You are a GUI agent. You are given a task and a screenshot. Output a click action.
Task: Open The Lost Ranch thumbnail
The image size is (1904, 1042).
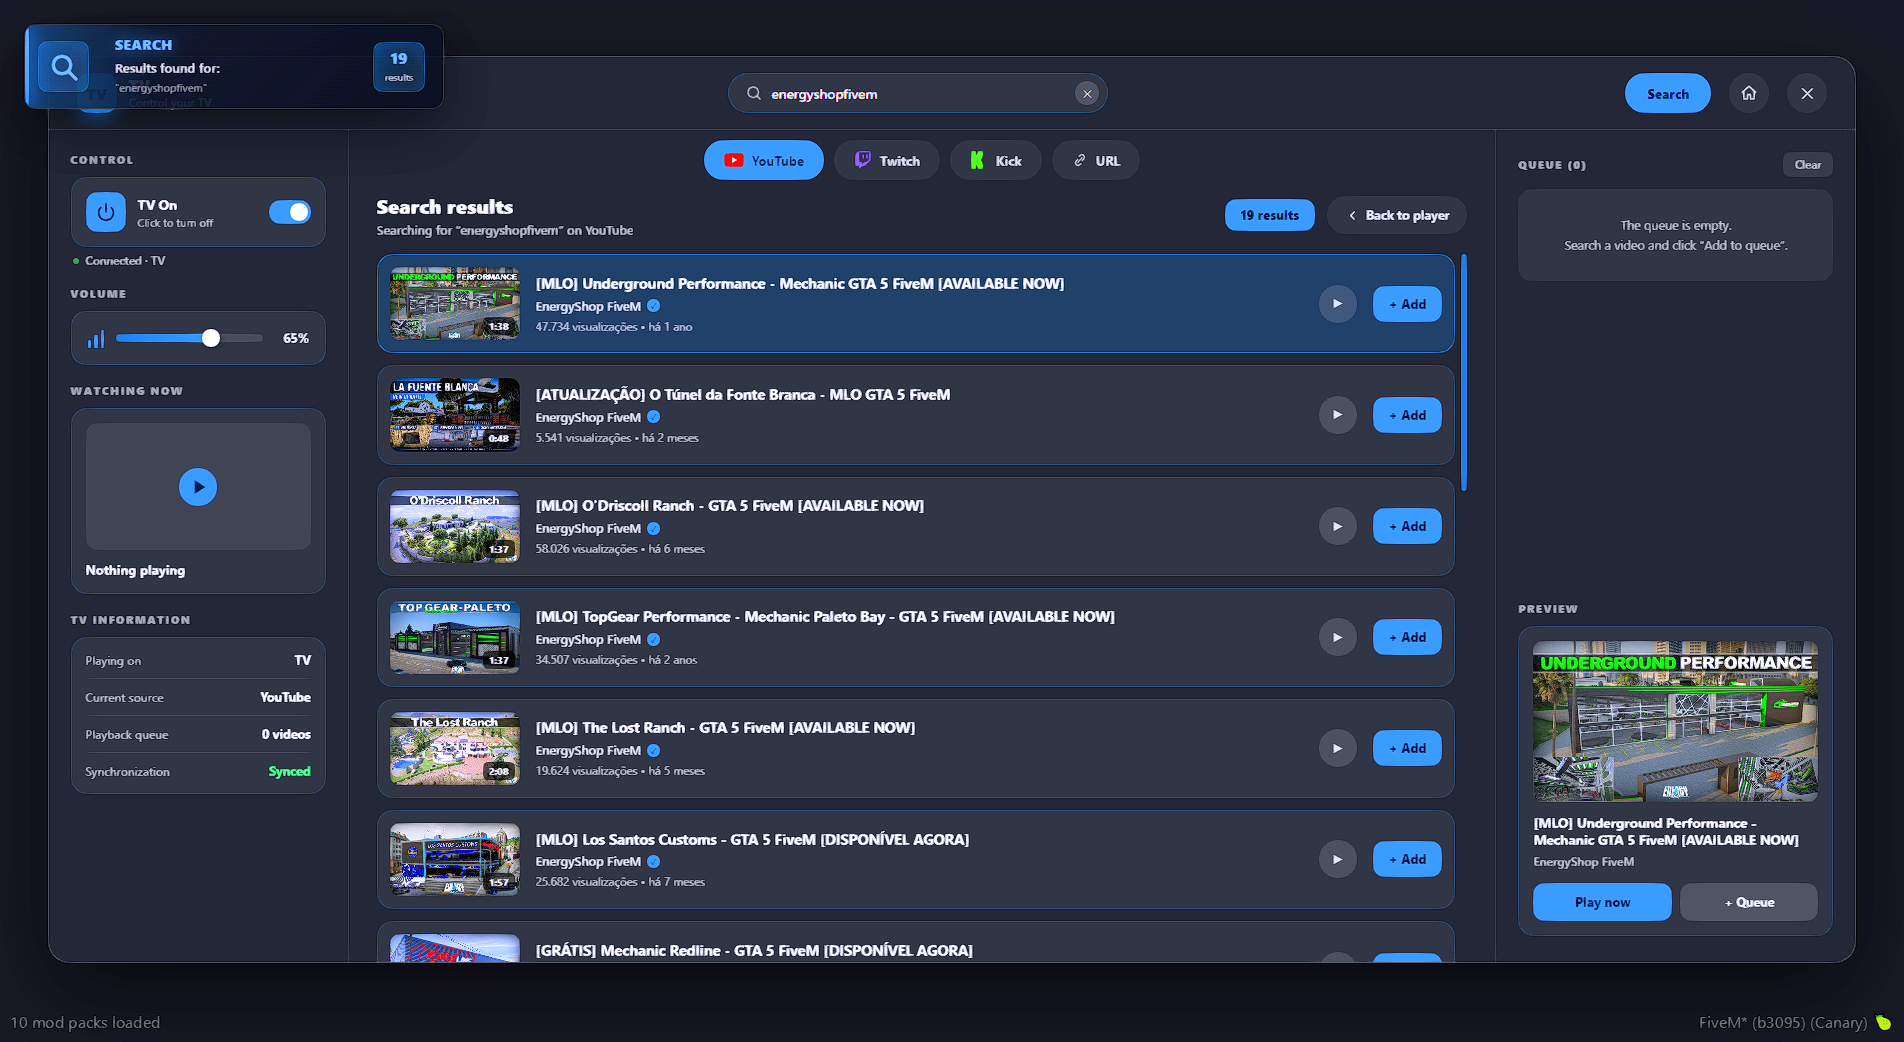coord(455,748)
